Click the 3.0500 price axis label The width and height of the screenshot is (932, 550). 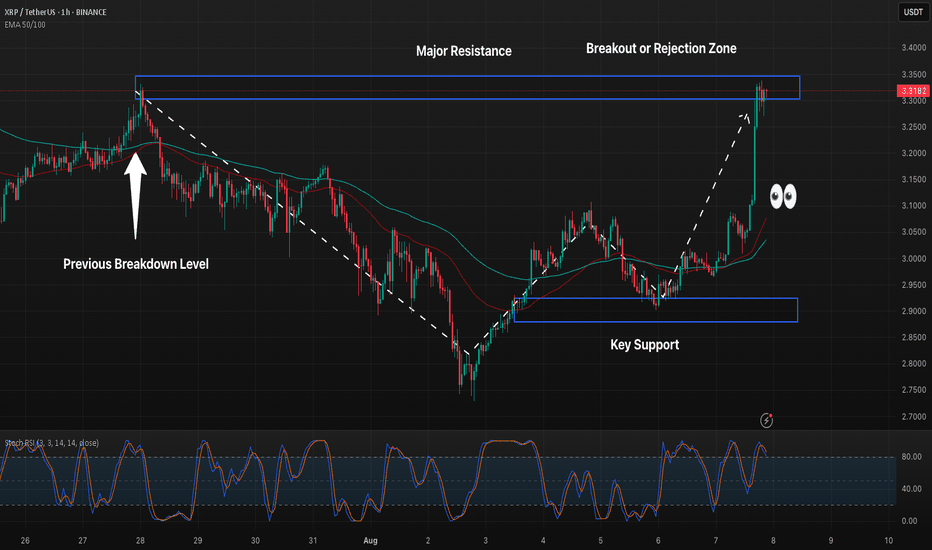[914, 232]
